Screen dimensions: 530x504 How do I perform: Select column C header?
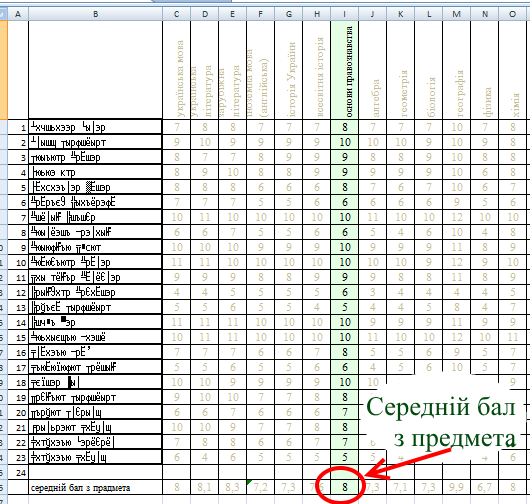tap(176, 14)
